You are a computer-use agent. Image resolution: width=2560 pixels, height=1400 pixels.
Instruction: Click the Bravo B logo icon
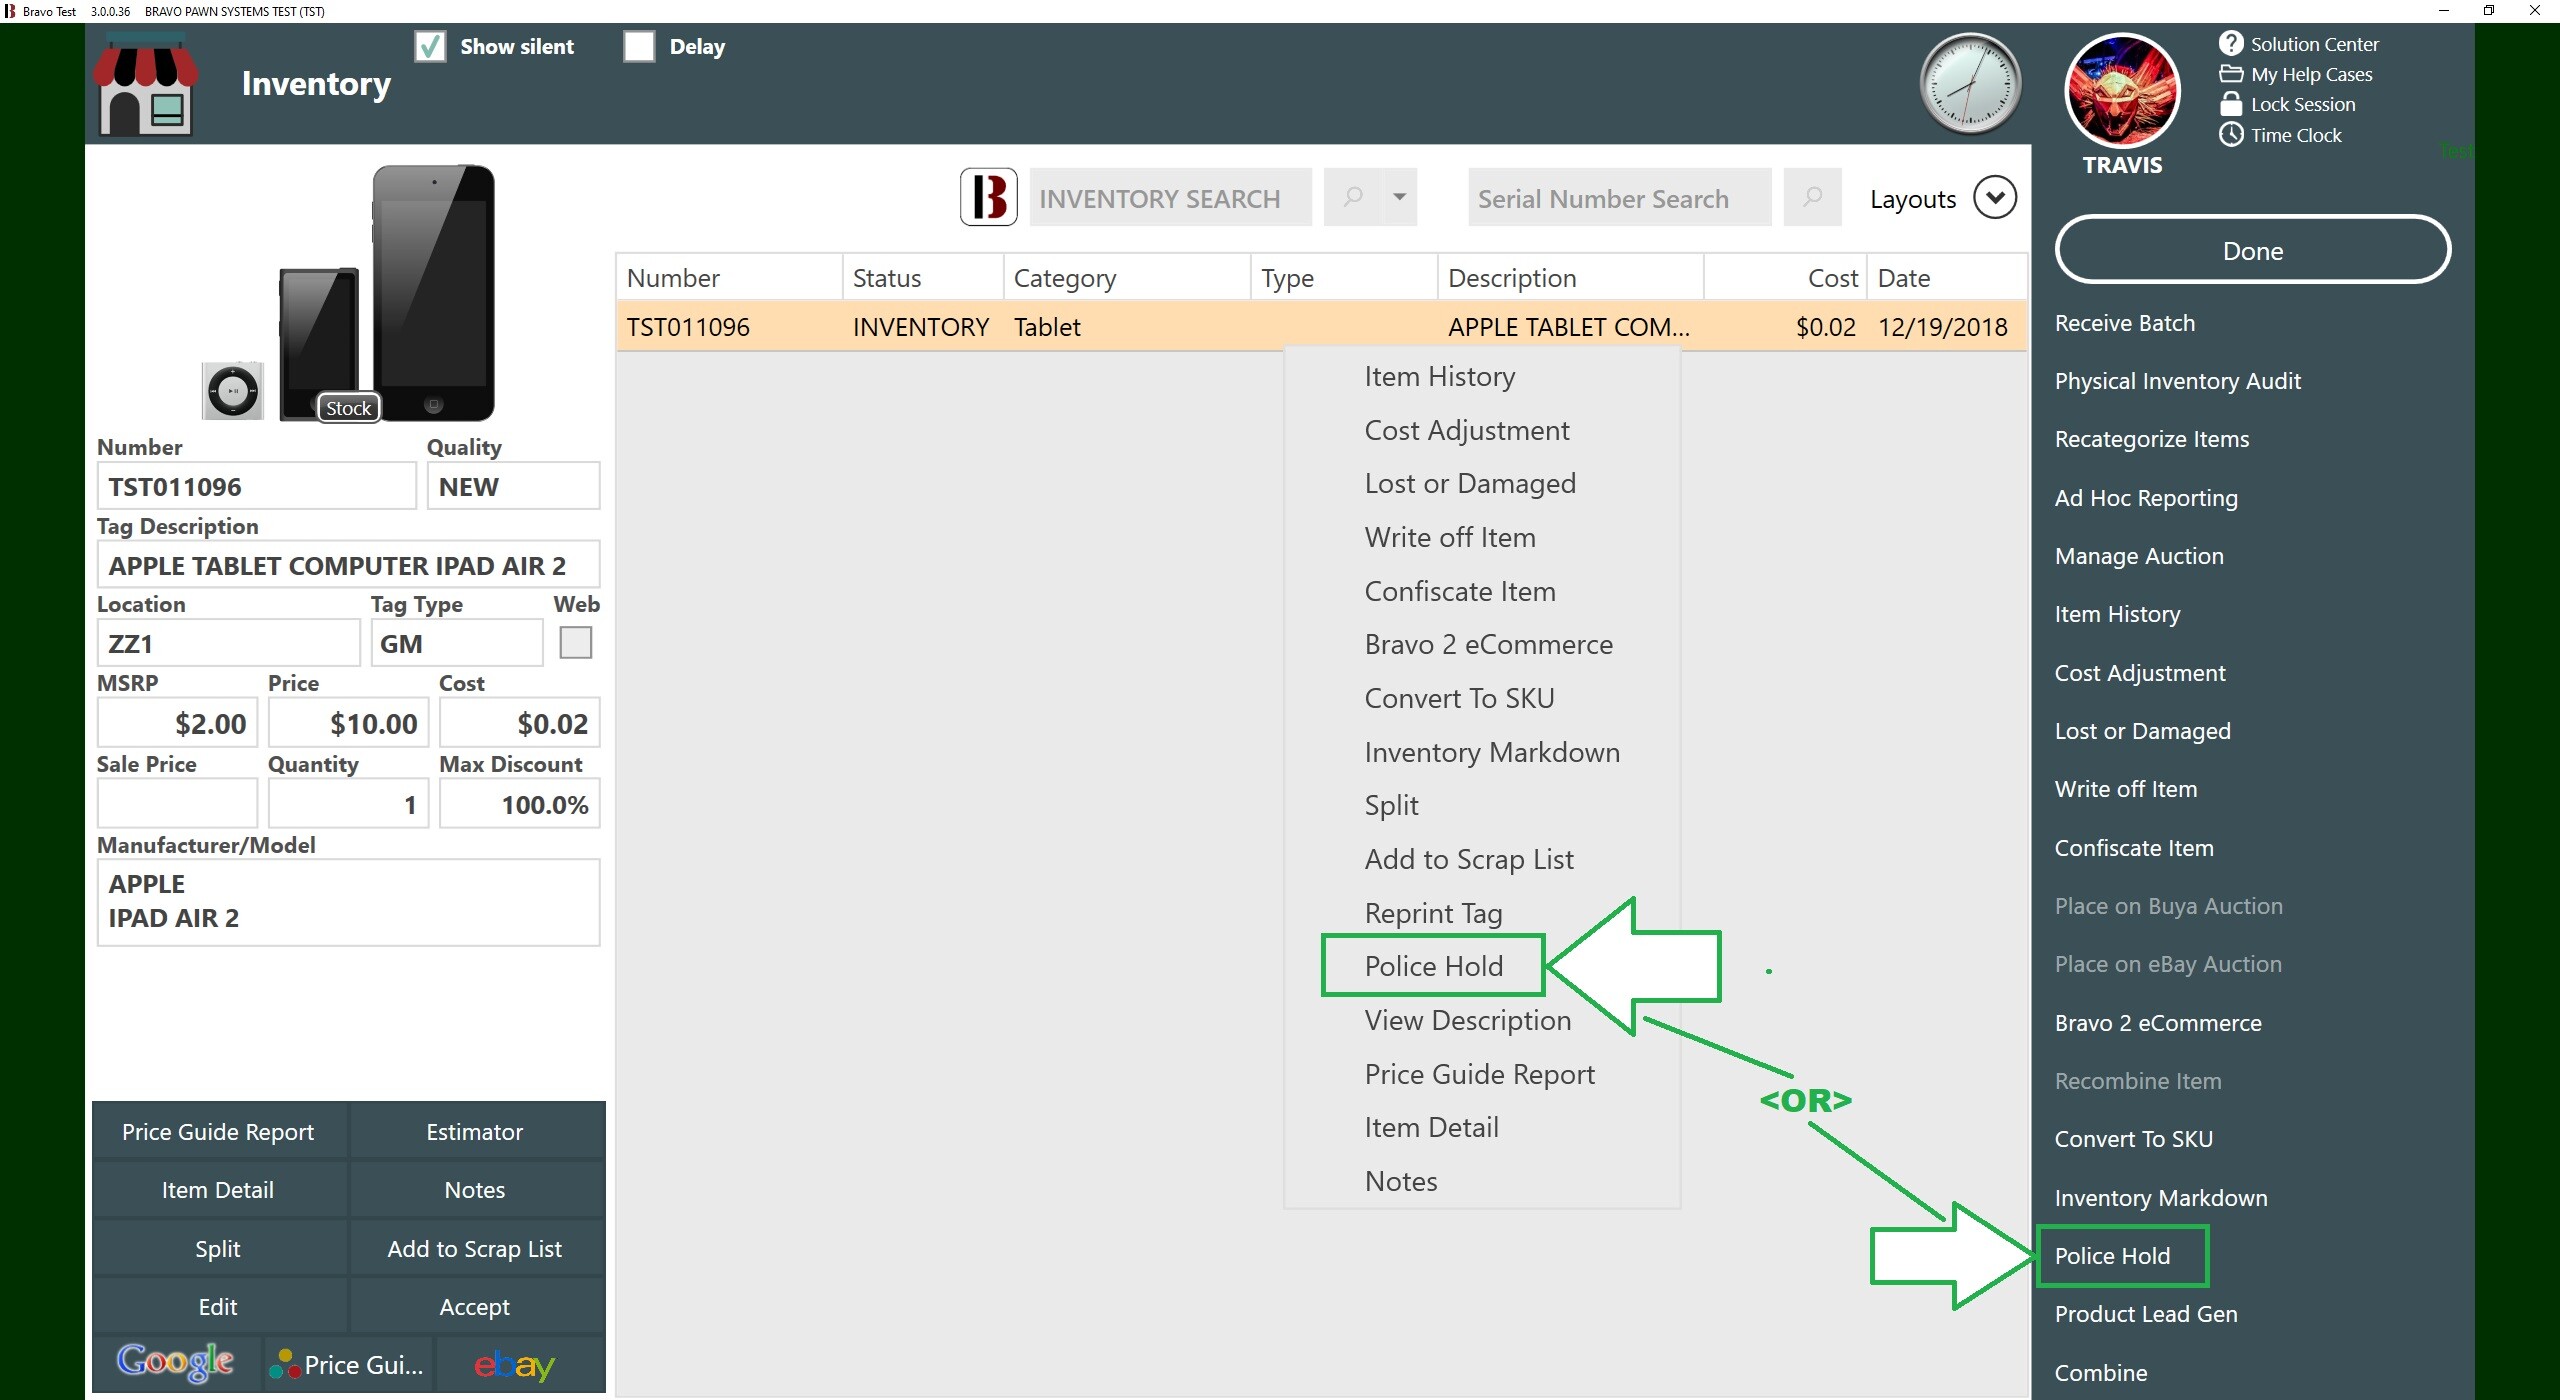click(988, 197)
